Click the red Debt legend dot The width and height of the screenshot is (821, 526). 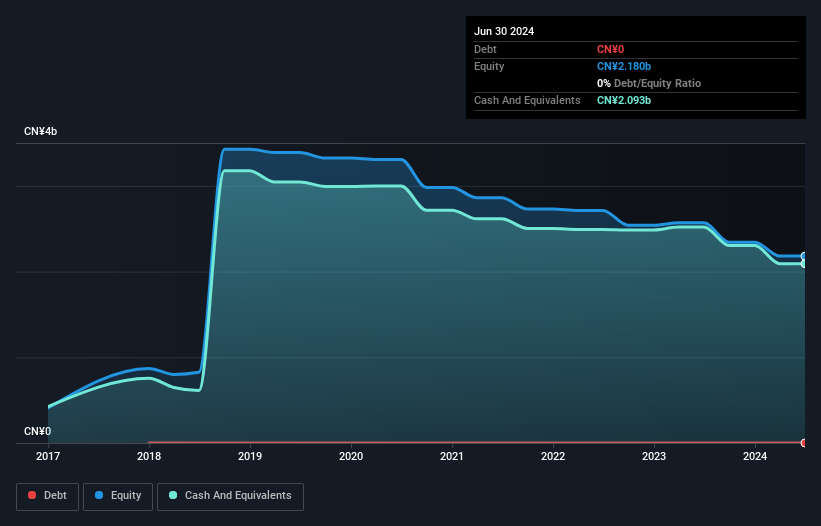(x=32, y=495)
